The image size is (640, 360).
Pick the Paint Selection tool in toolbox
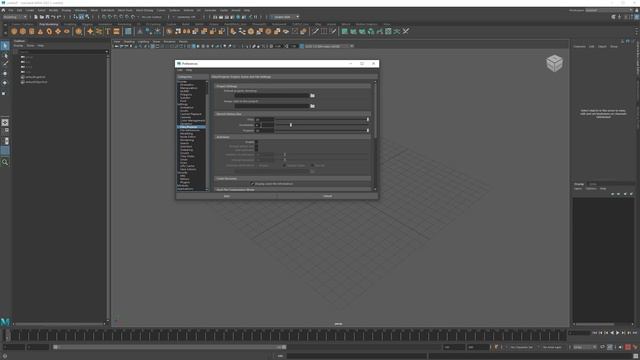[x=5, y=64]
